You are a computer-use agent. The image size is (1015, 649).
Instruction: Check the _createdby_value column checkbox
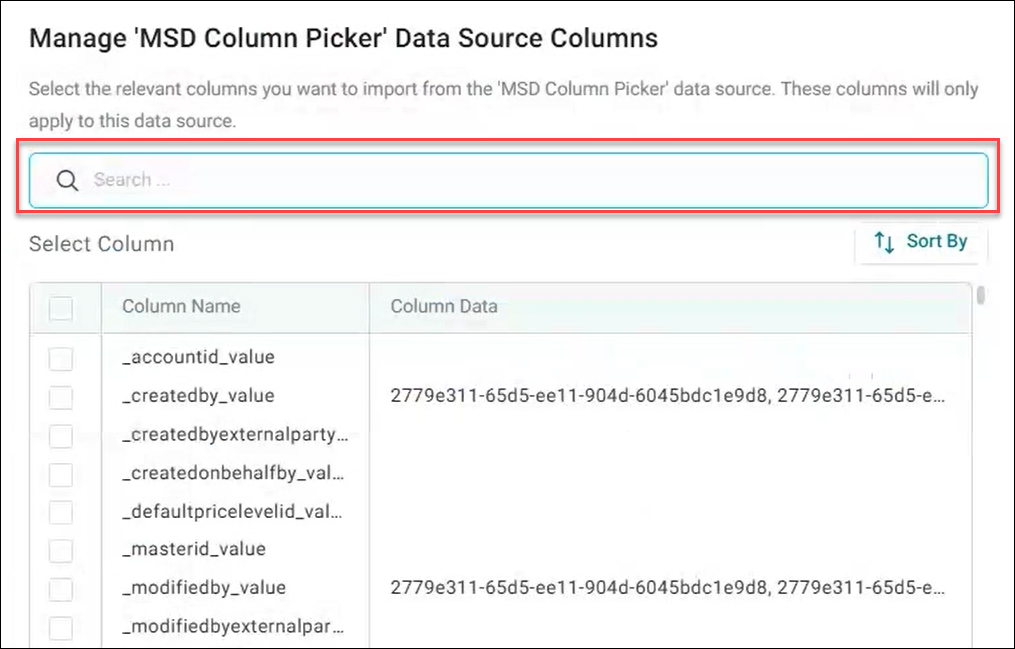coord(61,397)
